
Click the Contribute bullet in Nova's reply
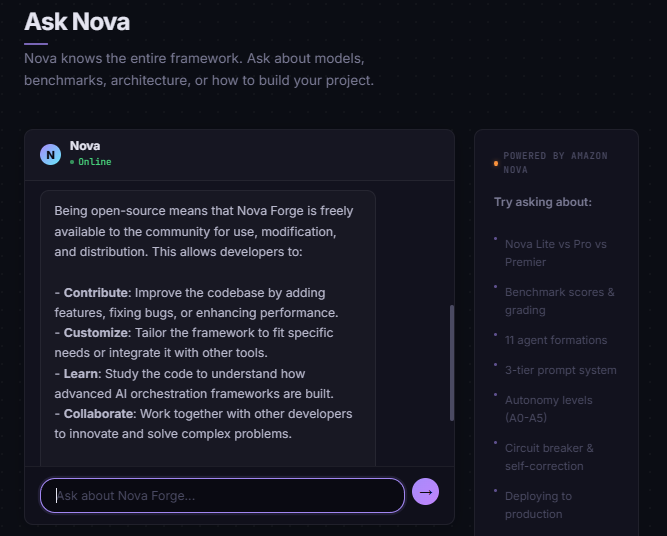tap(96, 293)
